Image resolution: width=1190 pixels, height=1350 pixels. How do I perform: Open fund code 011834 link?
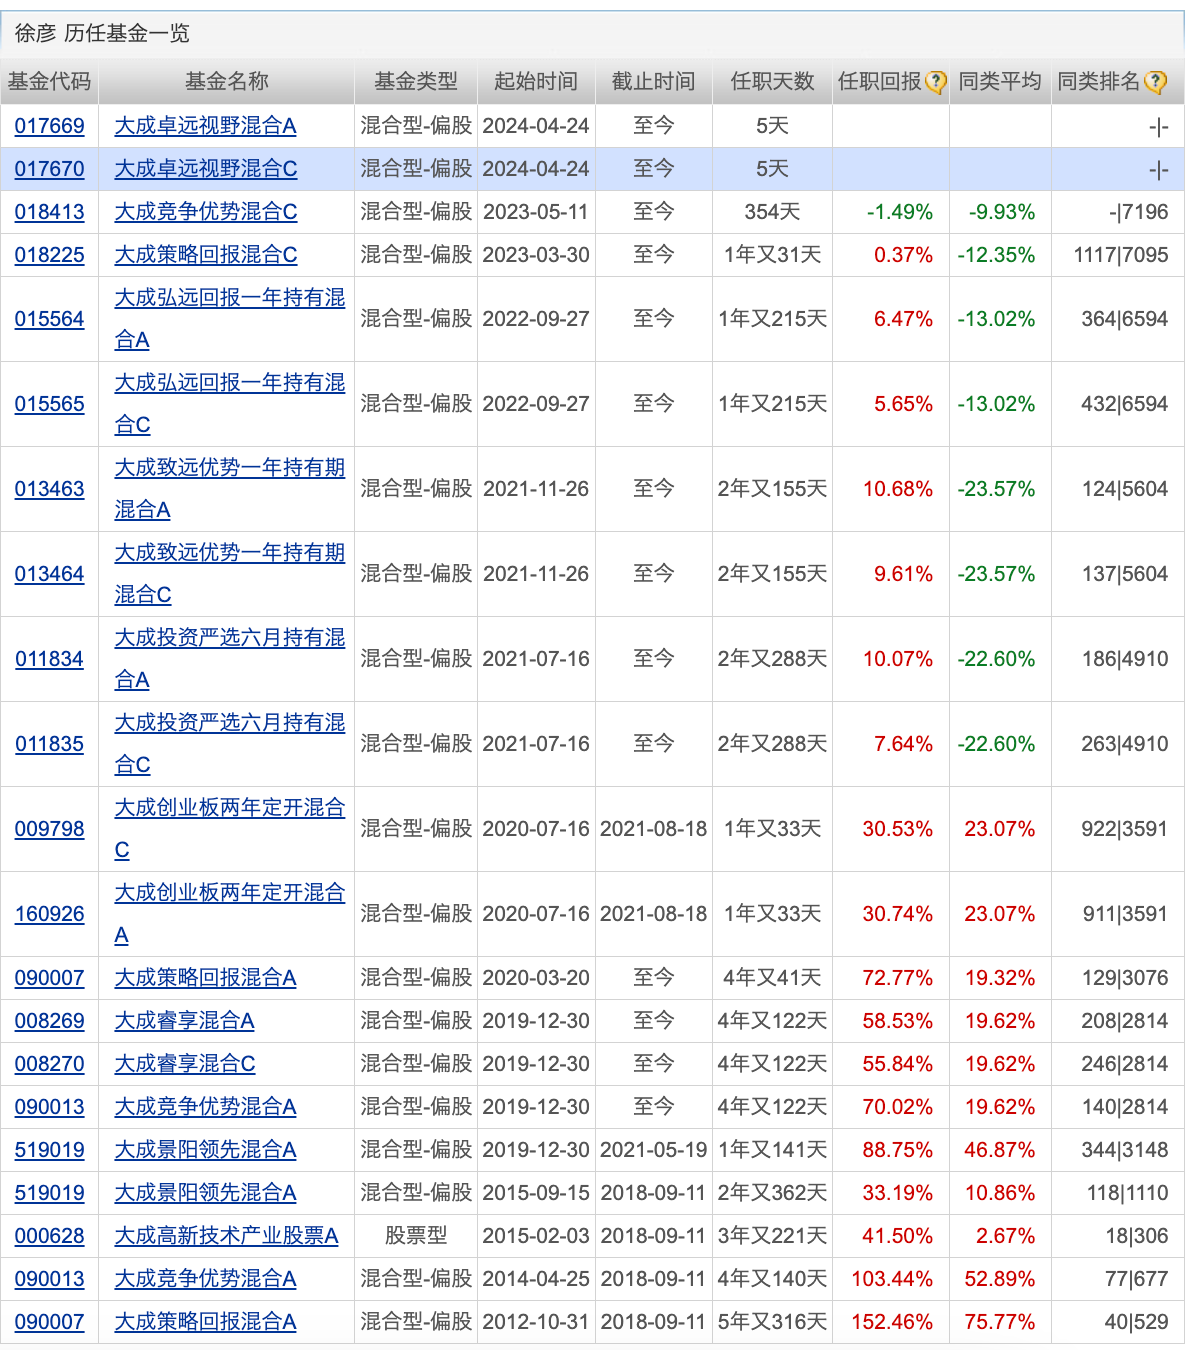tap(50, 659)
